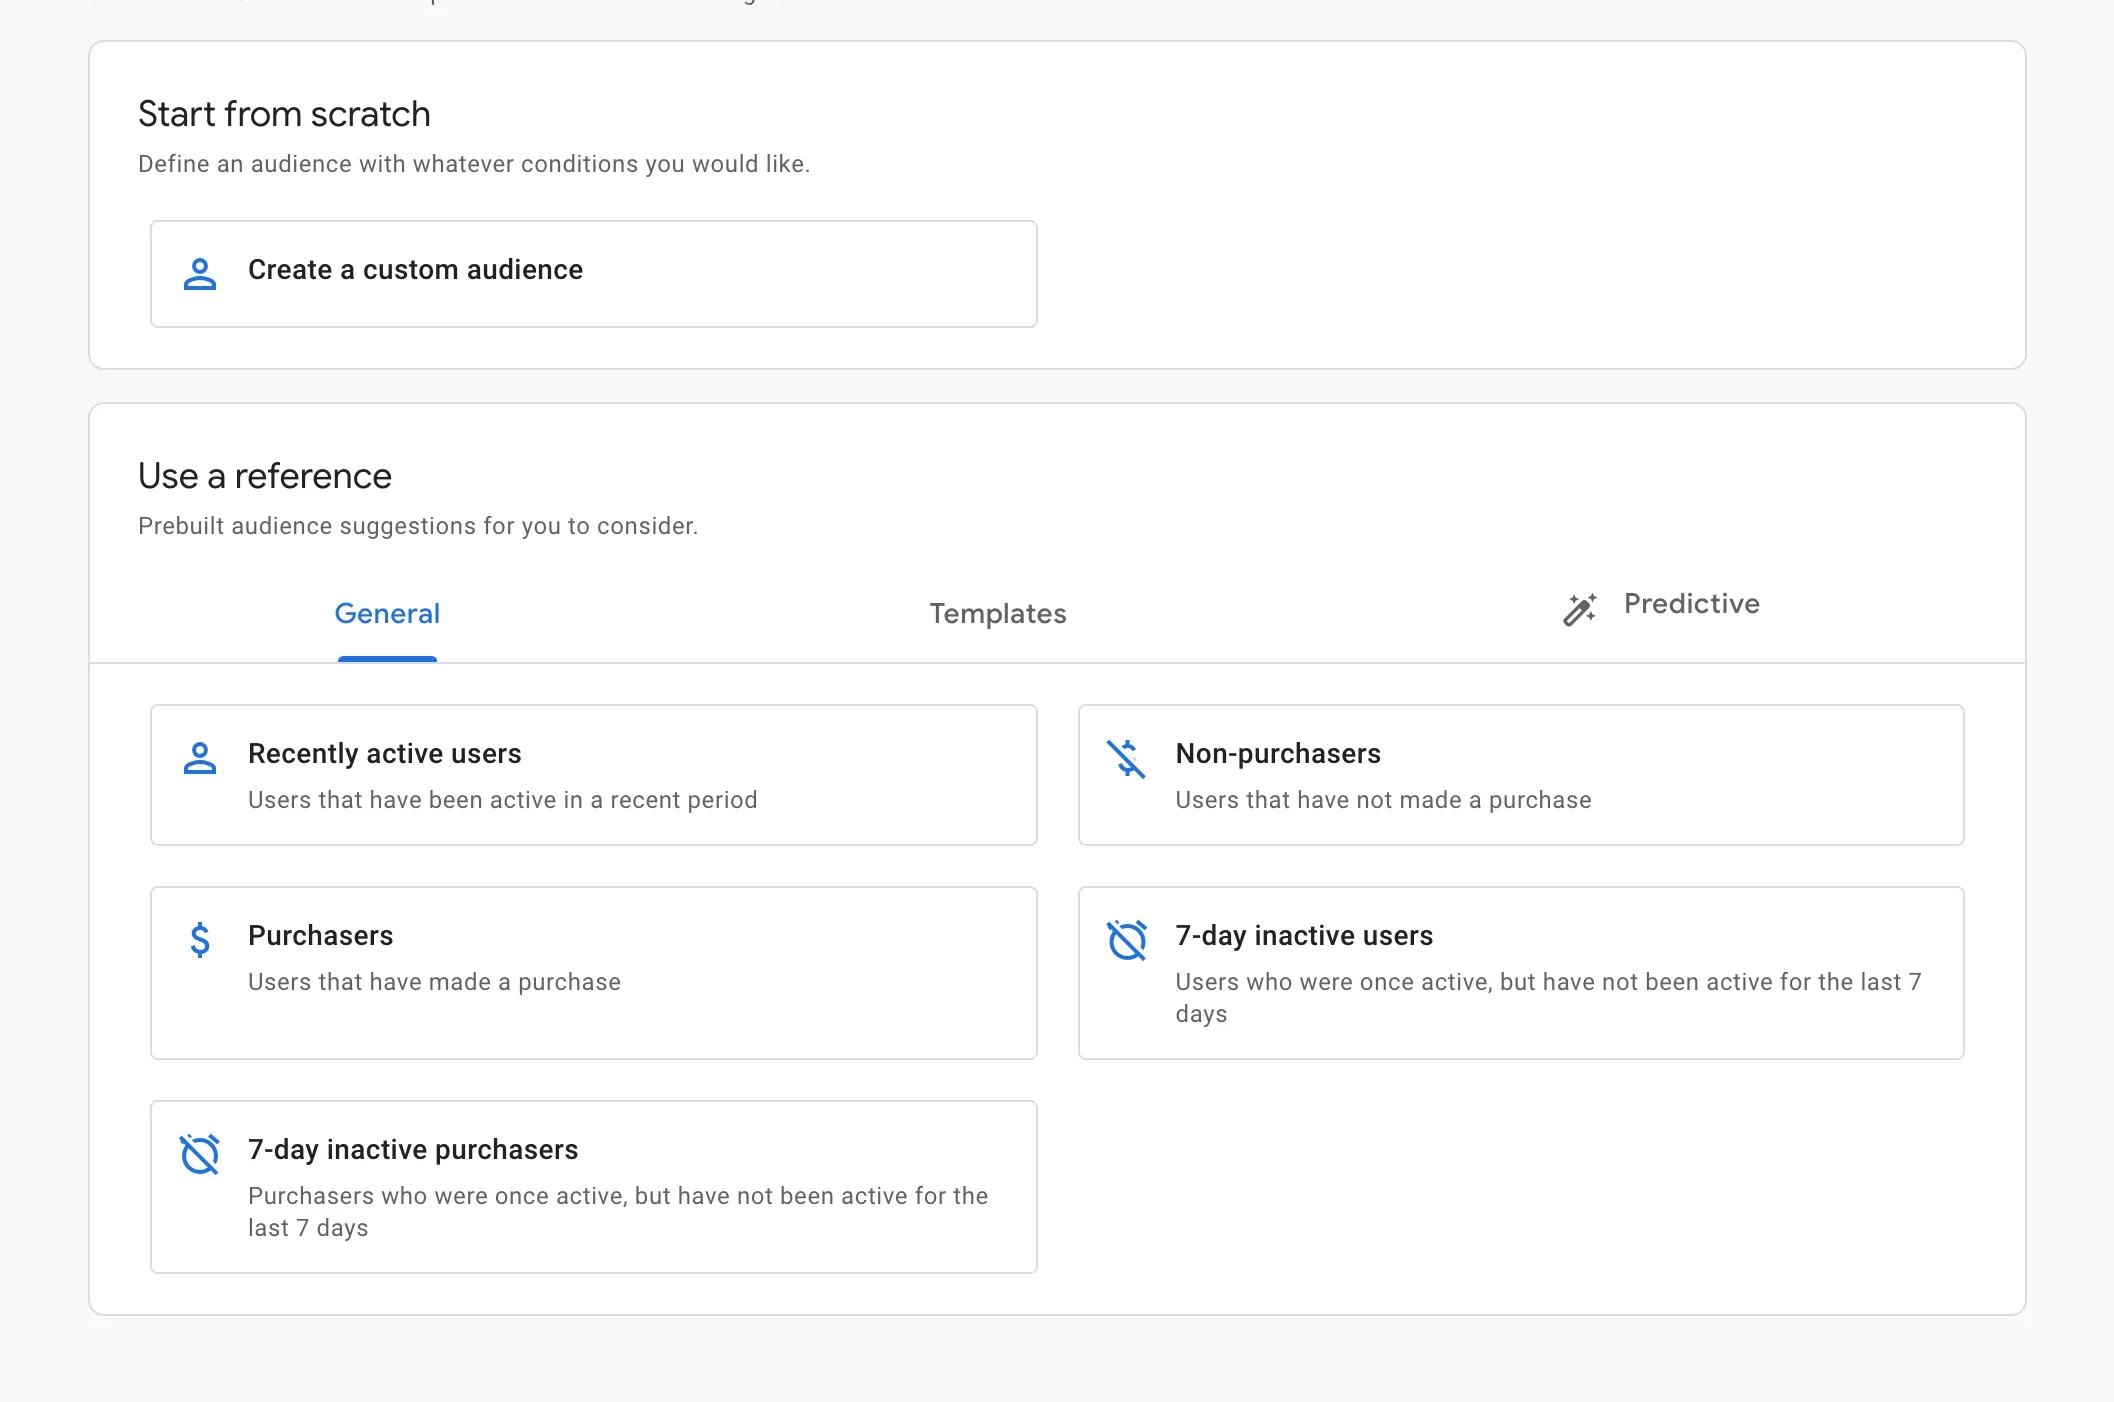Choose the Non-purchasers suggested audience
The height and width of the screenshot is (1402, 2114).
[x=1521, y=775]
